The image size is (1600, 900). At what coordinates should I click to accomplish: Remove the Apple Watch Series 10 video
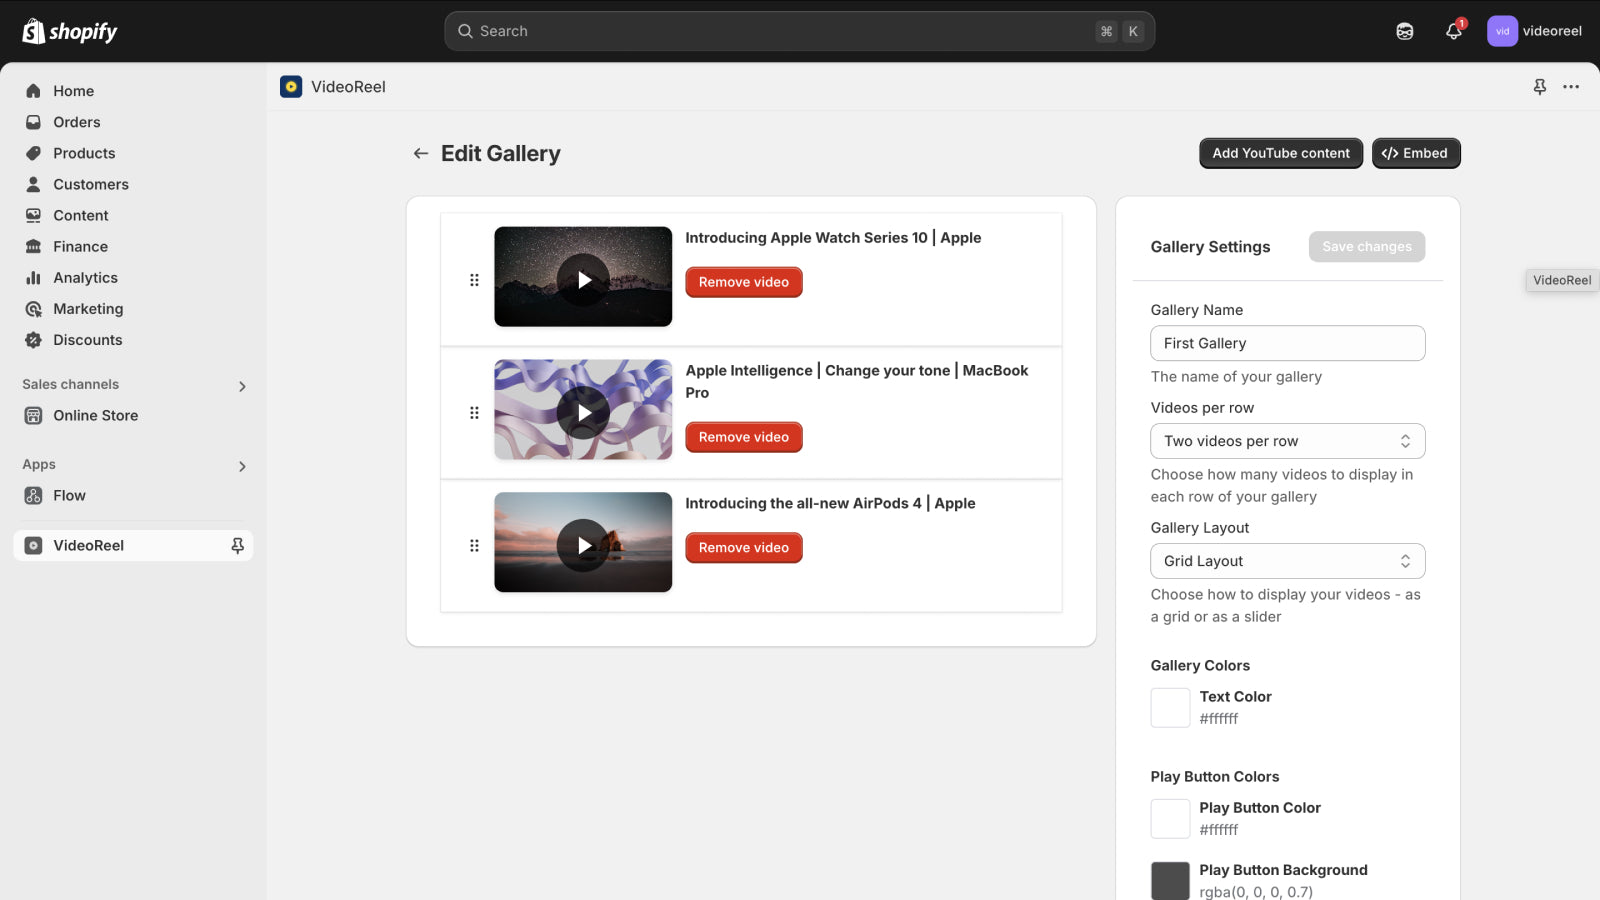pos(743,282)
